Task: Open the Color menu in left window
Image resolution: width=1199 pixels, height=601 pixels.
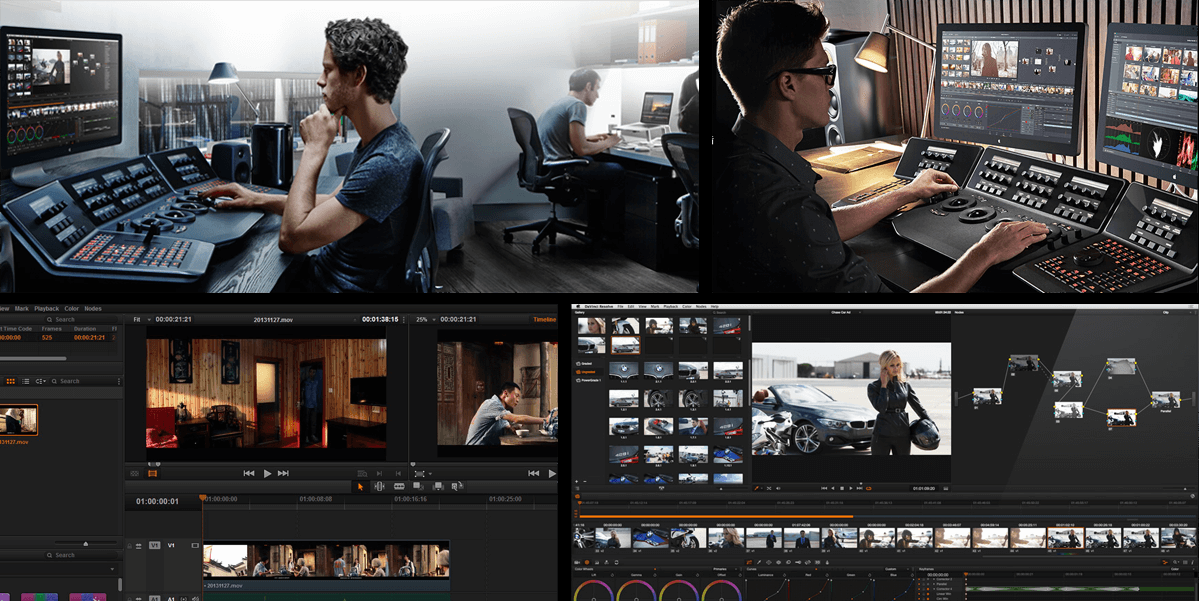Action: [x=72, y=309]
